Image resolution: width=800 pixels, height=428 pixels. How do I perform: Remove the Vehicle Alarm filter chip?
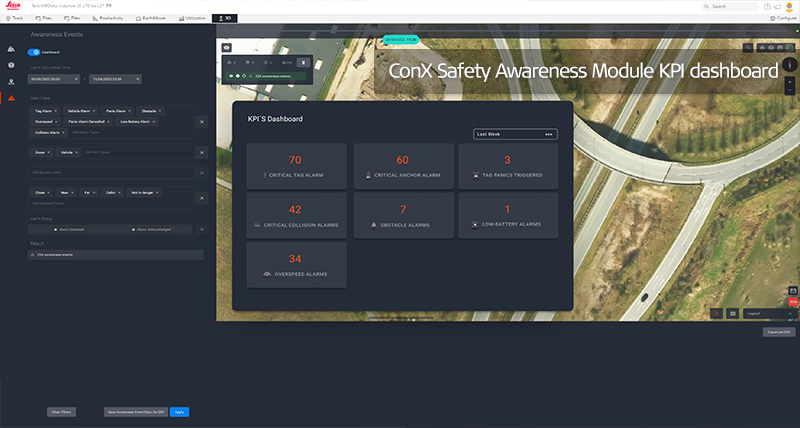94,111
